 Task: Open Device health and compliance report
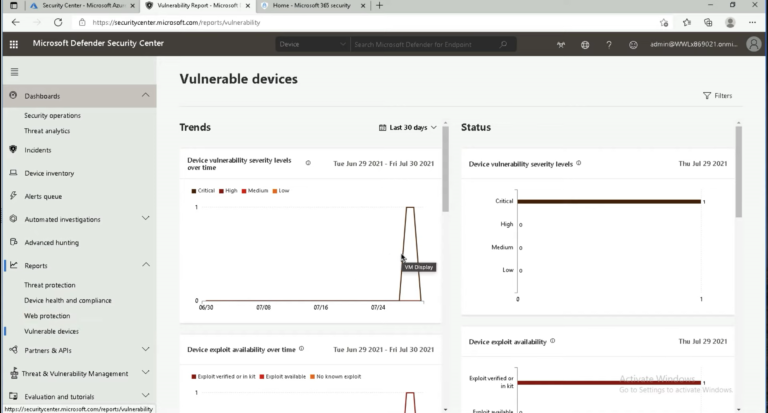tap(68, 300)
